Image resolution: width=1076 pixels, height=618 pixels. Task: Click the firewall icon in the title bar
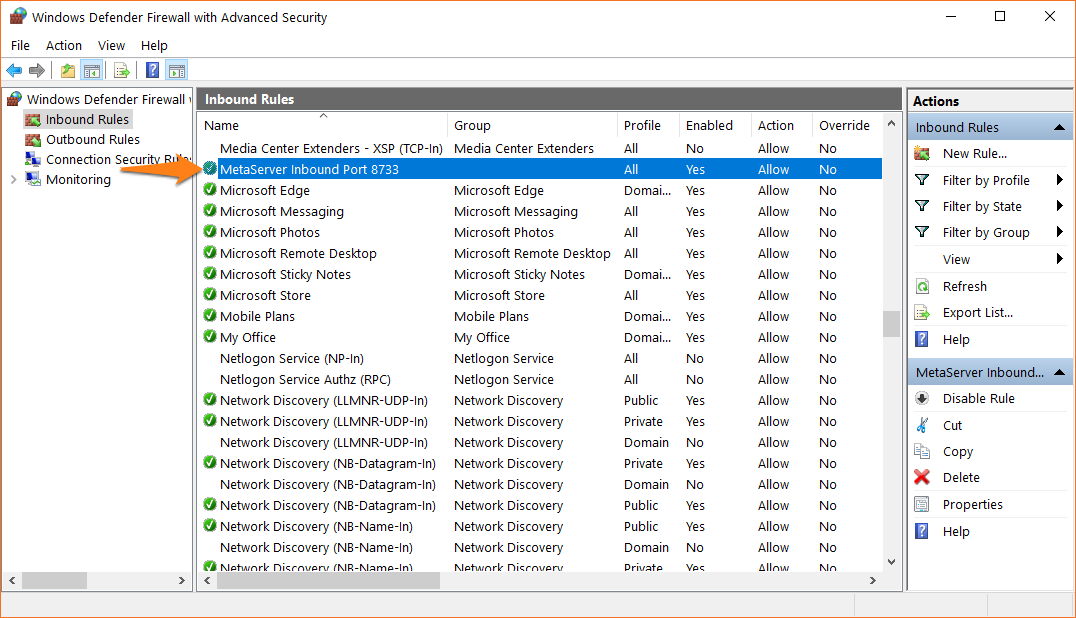click(19, 16)
